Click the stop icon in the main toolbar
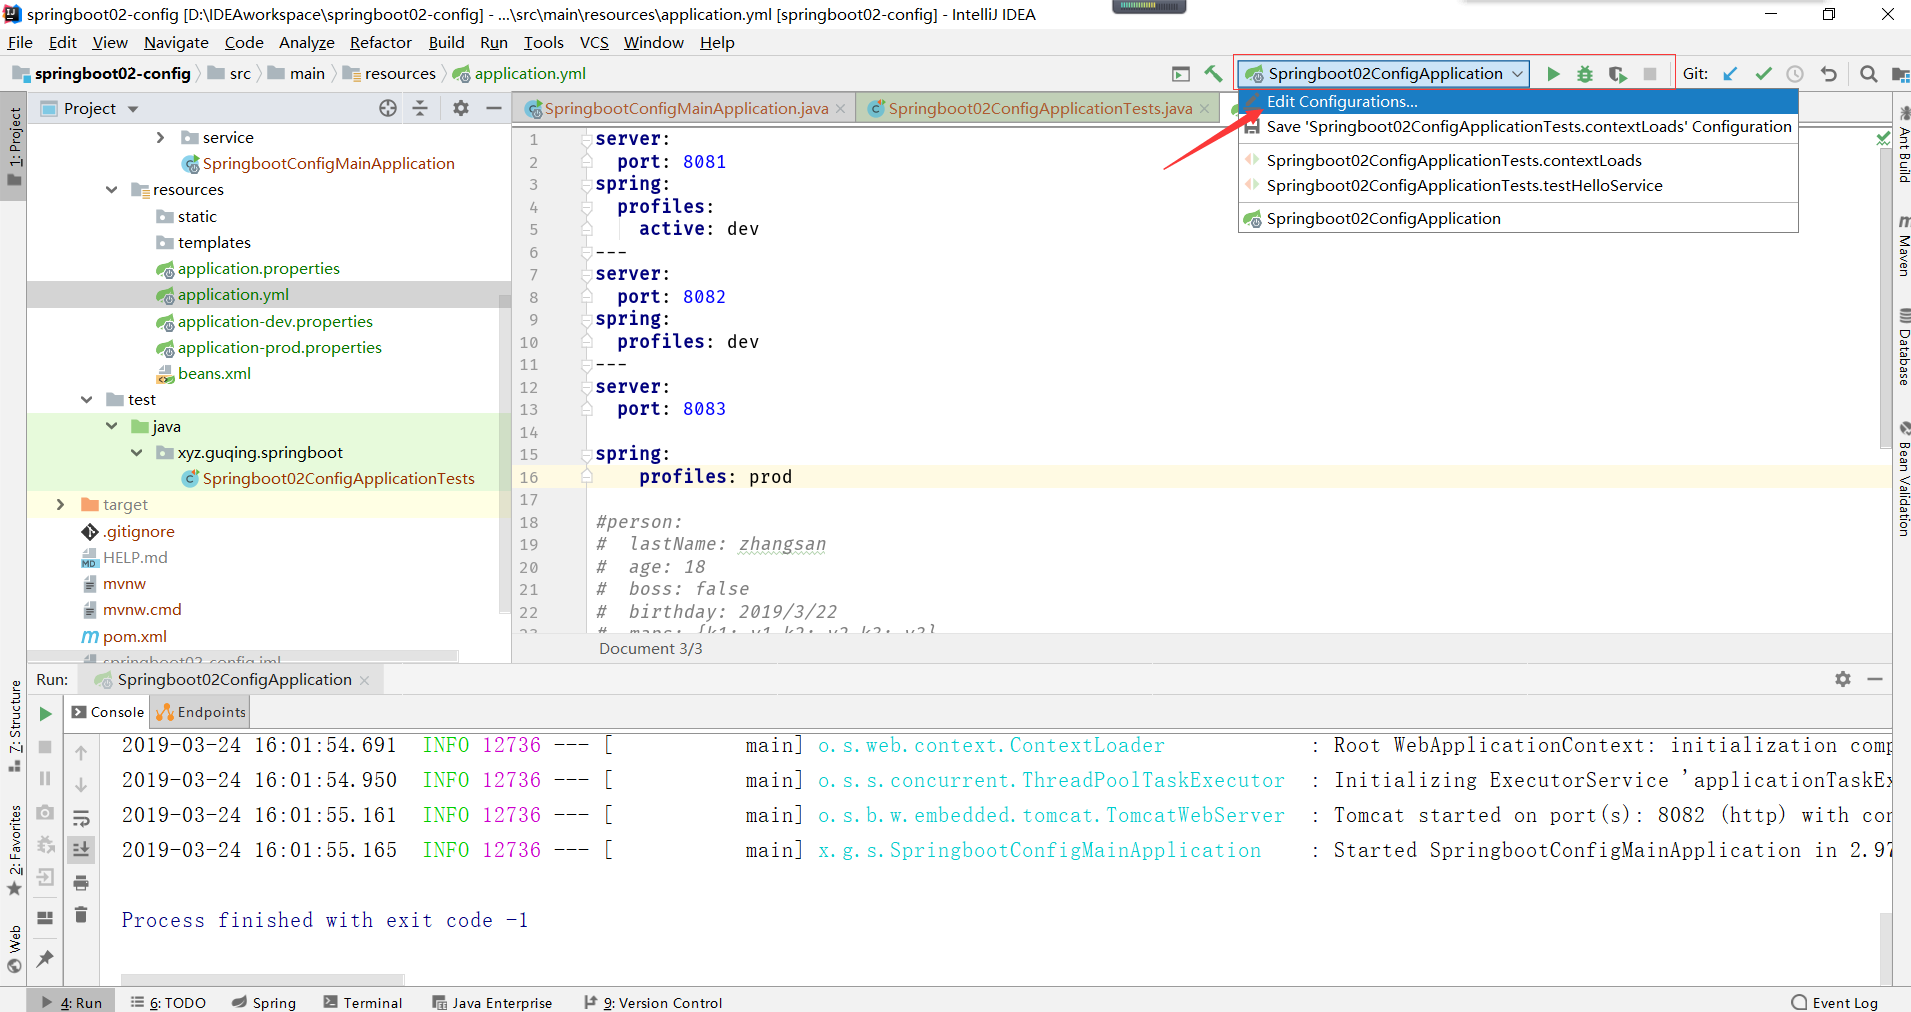Image resolution: width=1911 pixels, height=1012 pixels. [1650, 74]
